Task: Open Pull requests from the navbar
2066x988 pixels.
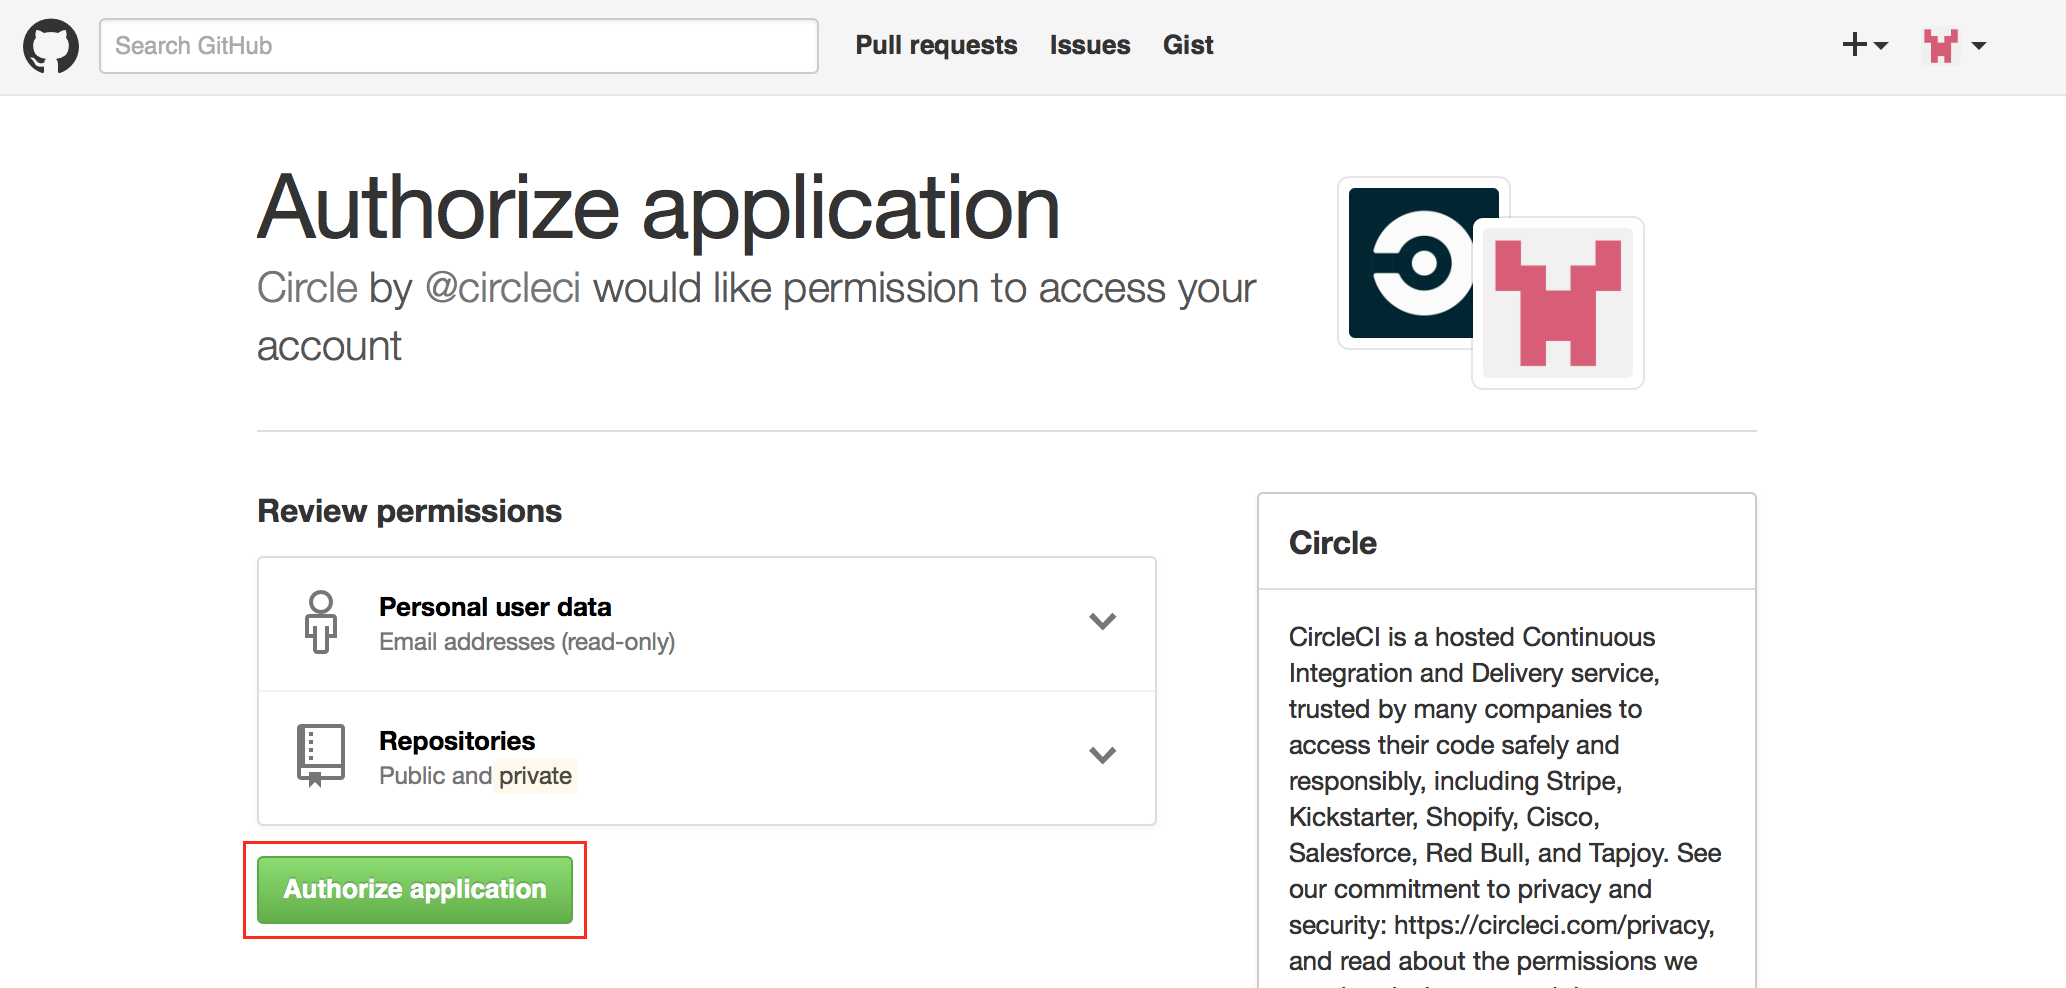Action: tap(935, 45)
